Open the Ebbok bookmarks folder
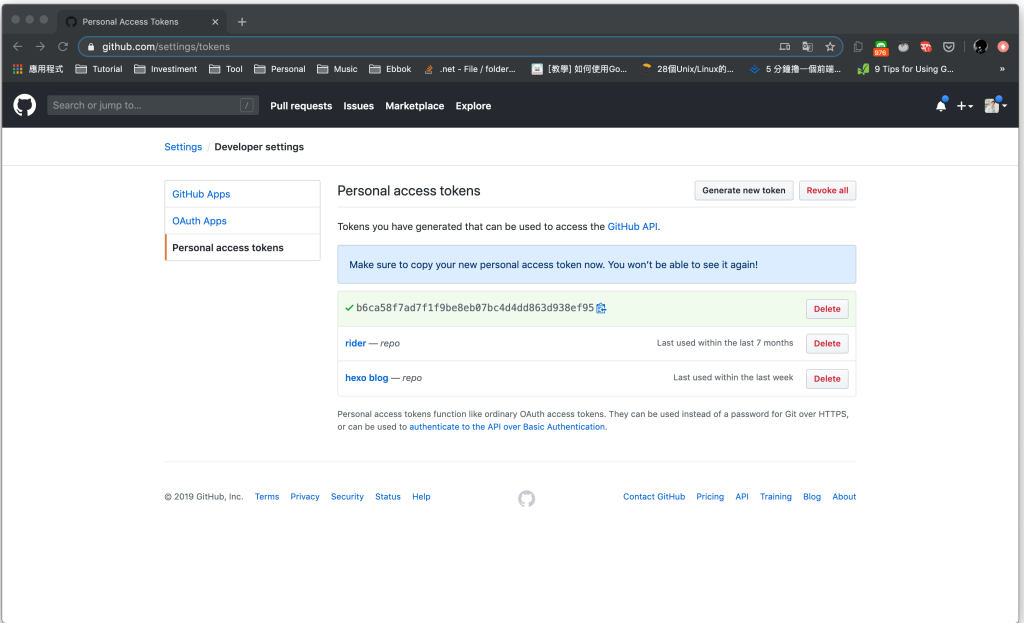The height and width of the screenshot is (623, 1024). point(390,69)
